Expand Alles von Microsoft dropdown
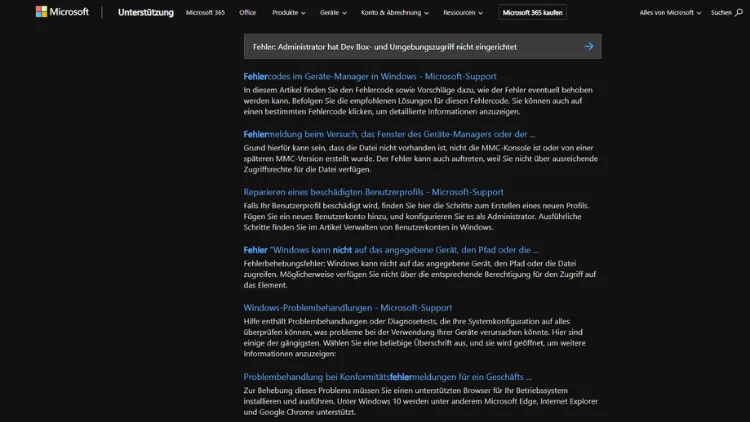 coord(670,12)
